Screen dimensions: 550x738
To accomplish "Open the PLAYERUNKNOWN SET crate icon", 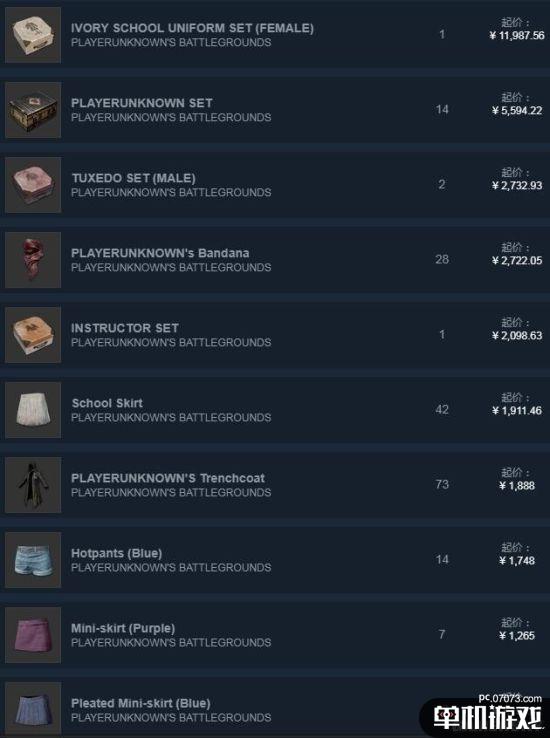I will 33,110.
